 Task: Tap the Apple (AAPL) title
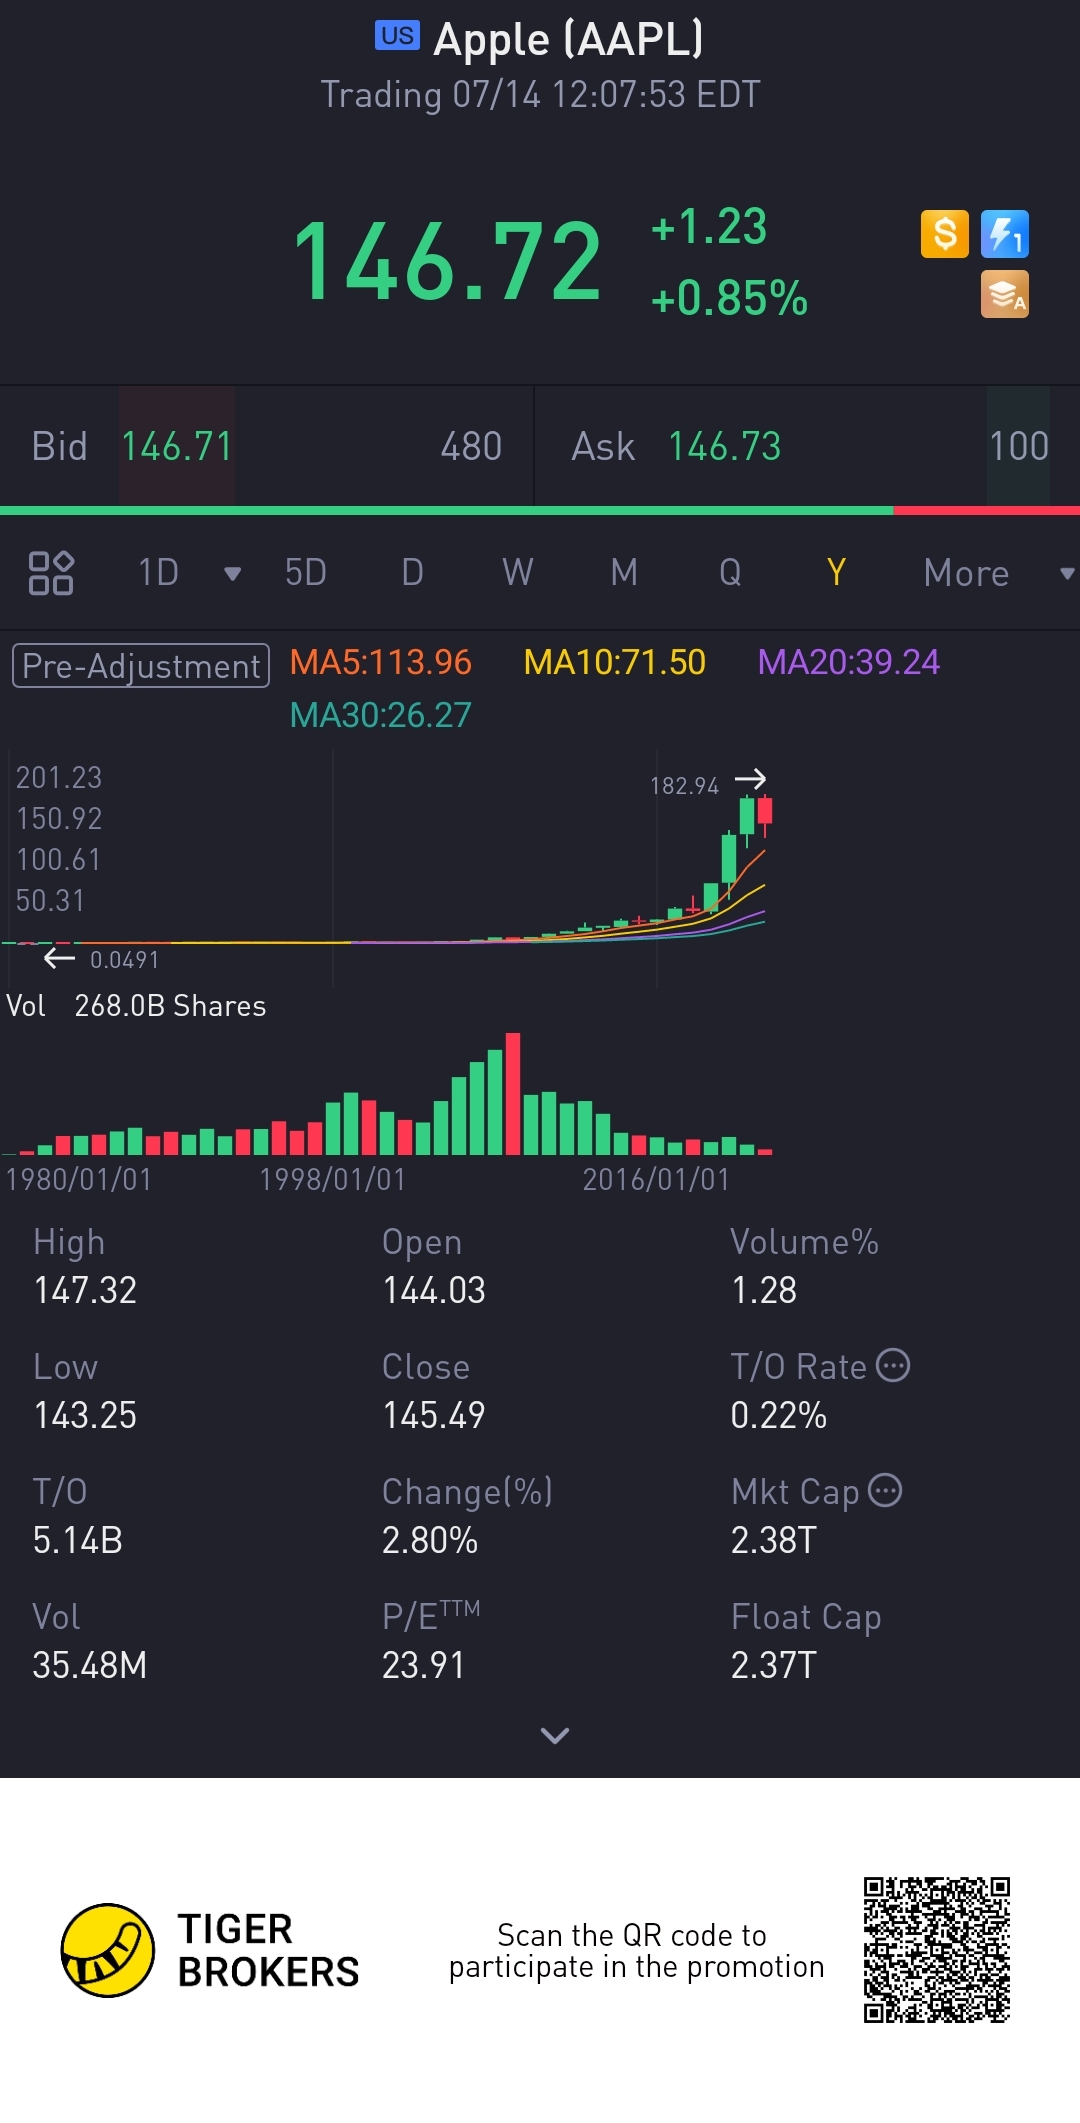point(568,40)
